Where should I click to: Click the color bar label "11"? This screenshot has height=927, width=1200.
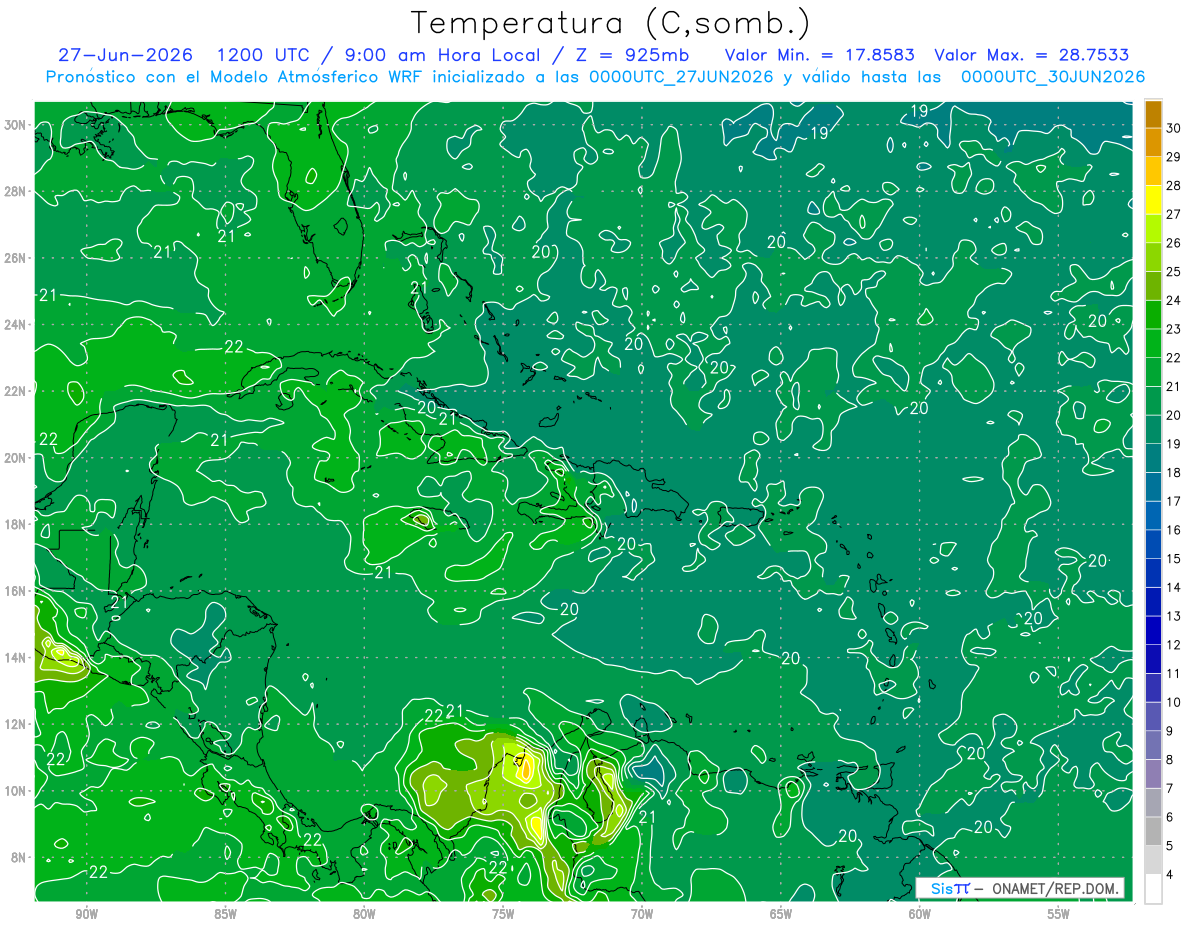(x=1174, y=673)
